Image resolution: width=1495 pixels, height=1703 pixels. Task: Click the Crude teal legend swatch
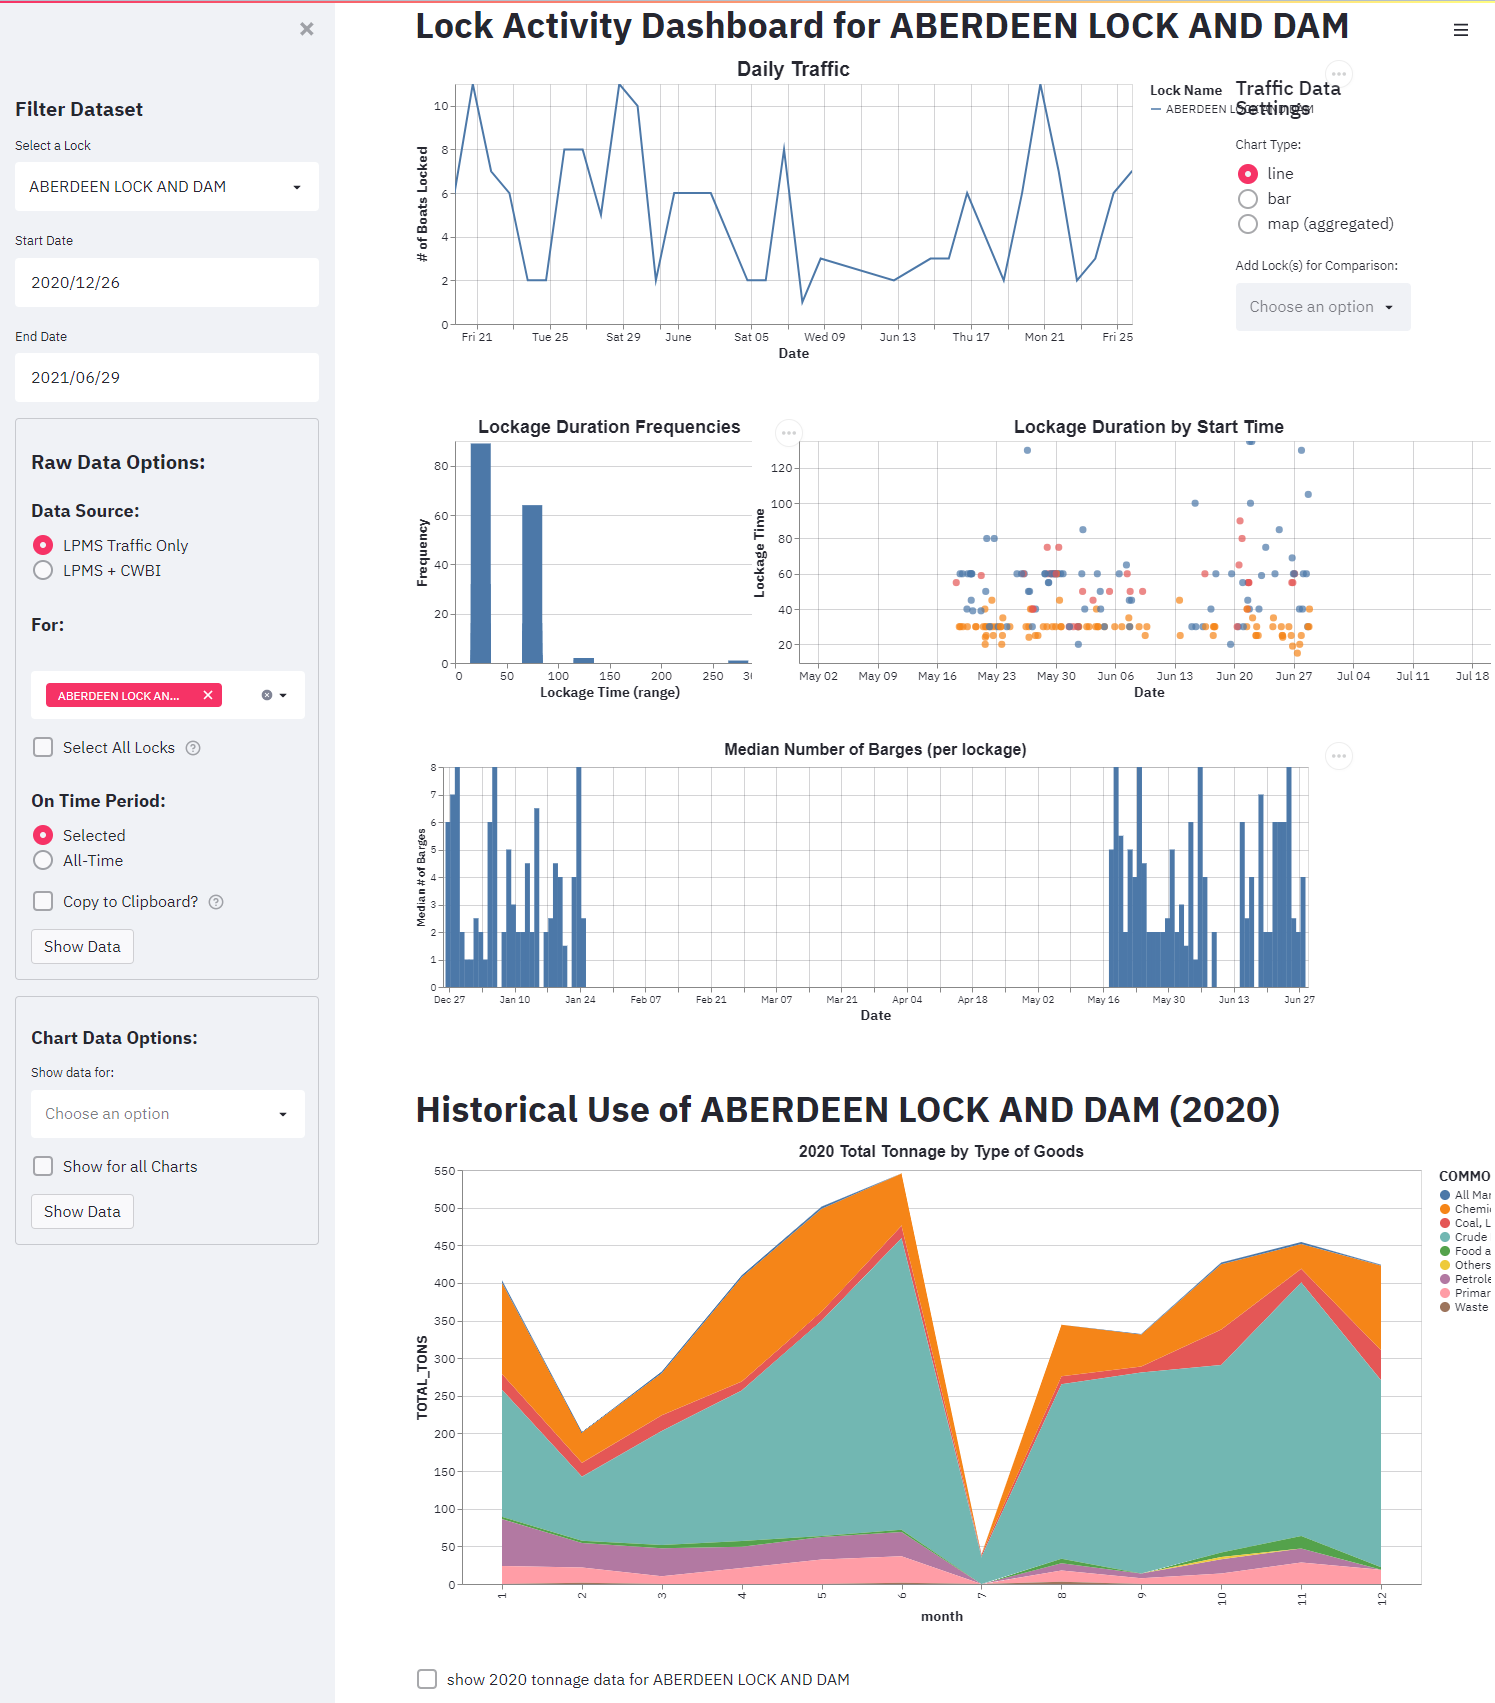1445,1237
